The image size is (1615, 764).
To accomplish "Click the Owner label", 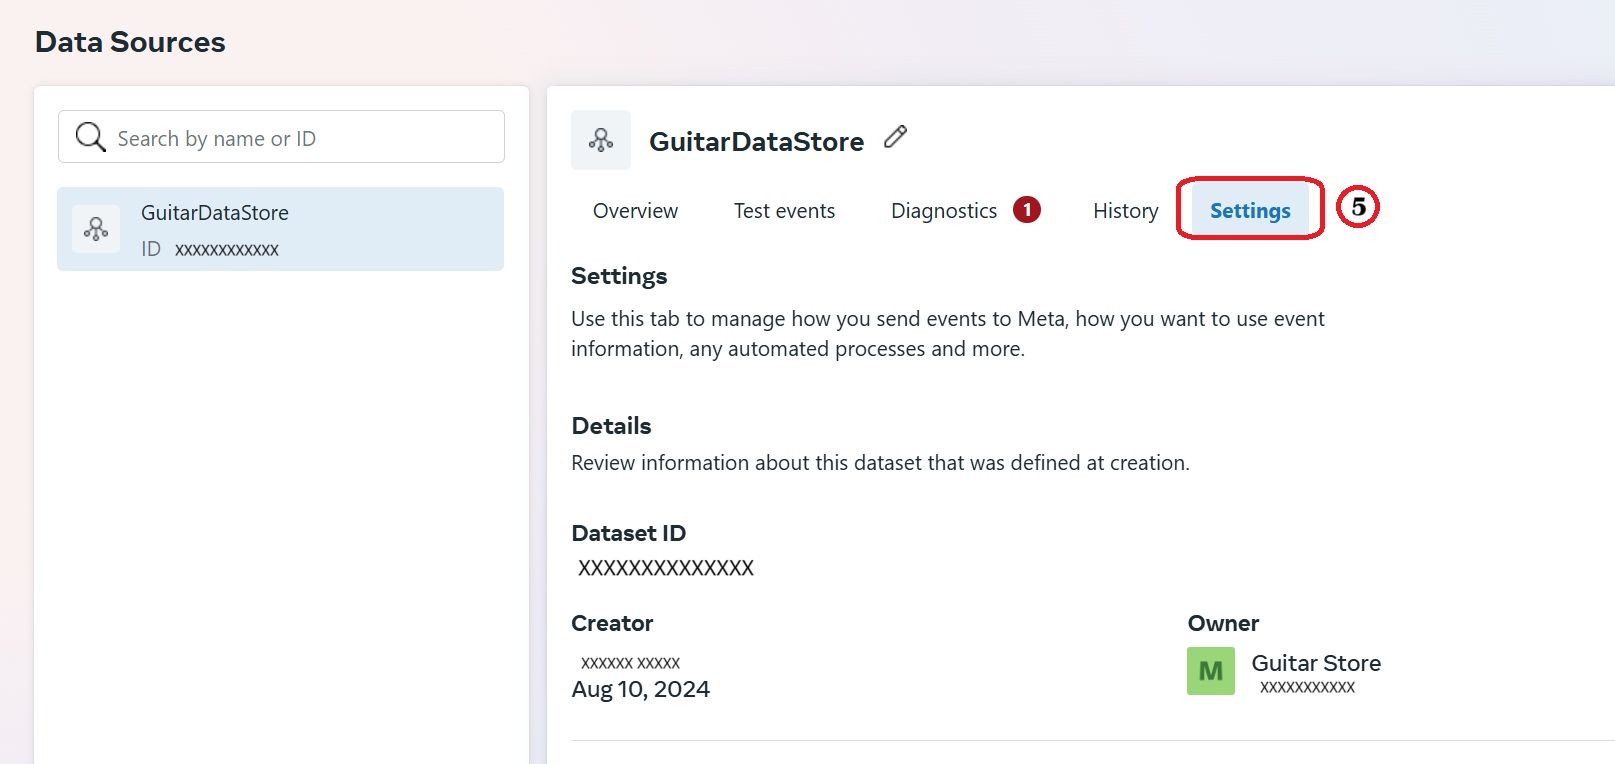I will 1223,623.
